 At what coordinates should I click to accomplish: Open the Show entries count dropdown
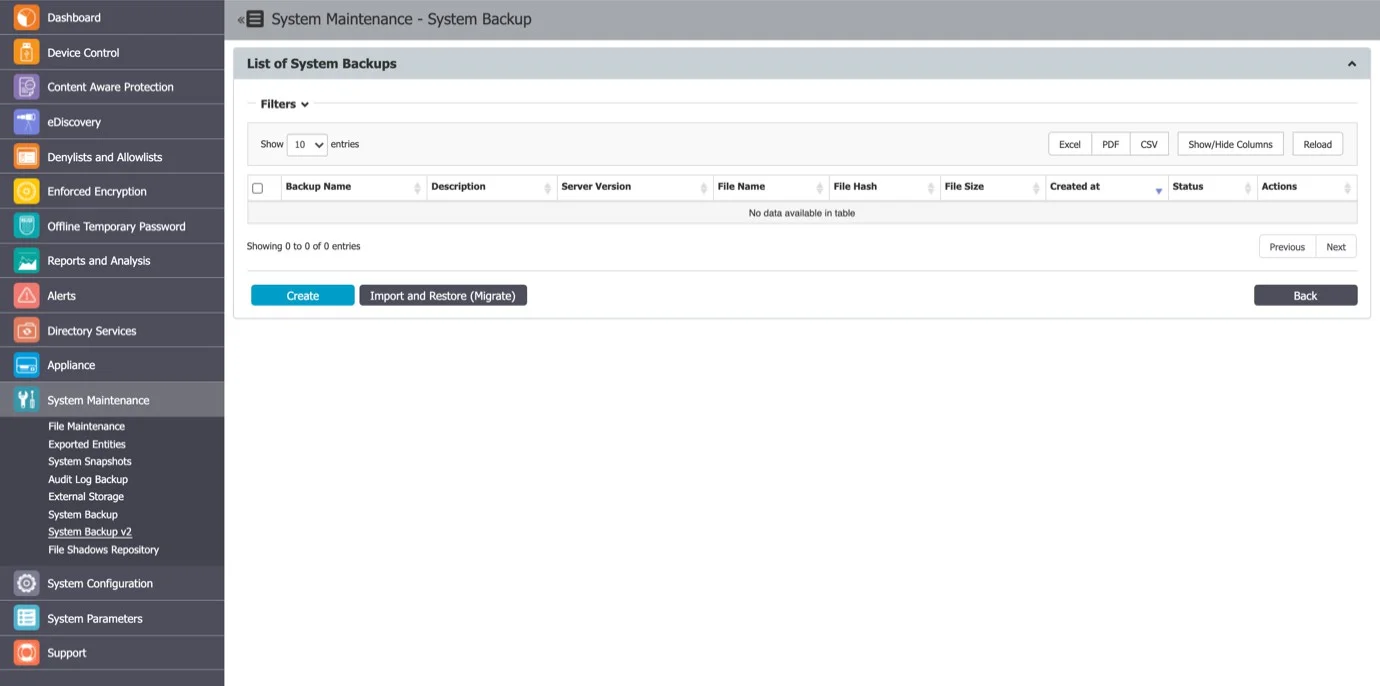[307, 144]
